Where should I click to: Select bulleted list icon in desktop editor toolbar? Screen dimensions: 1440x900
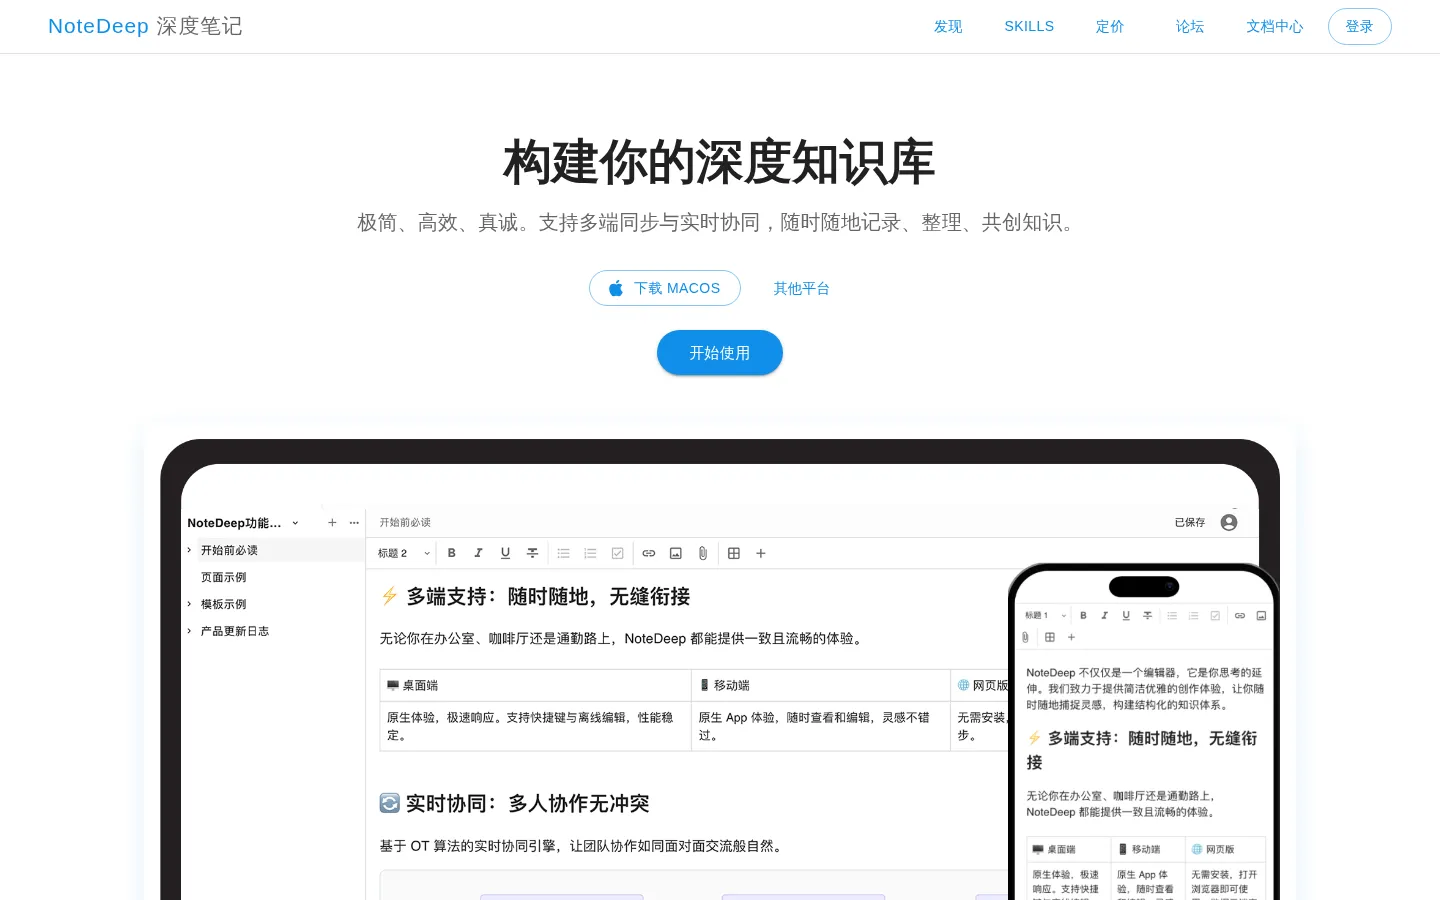564,553
